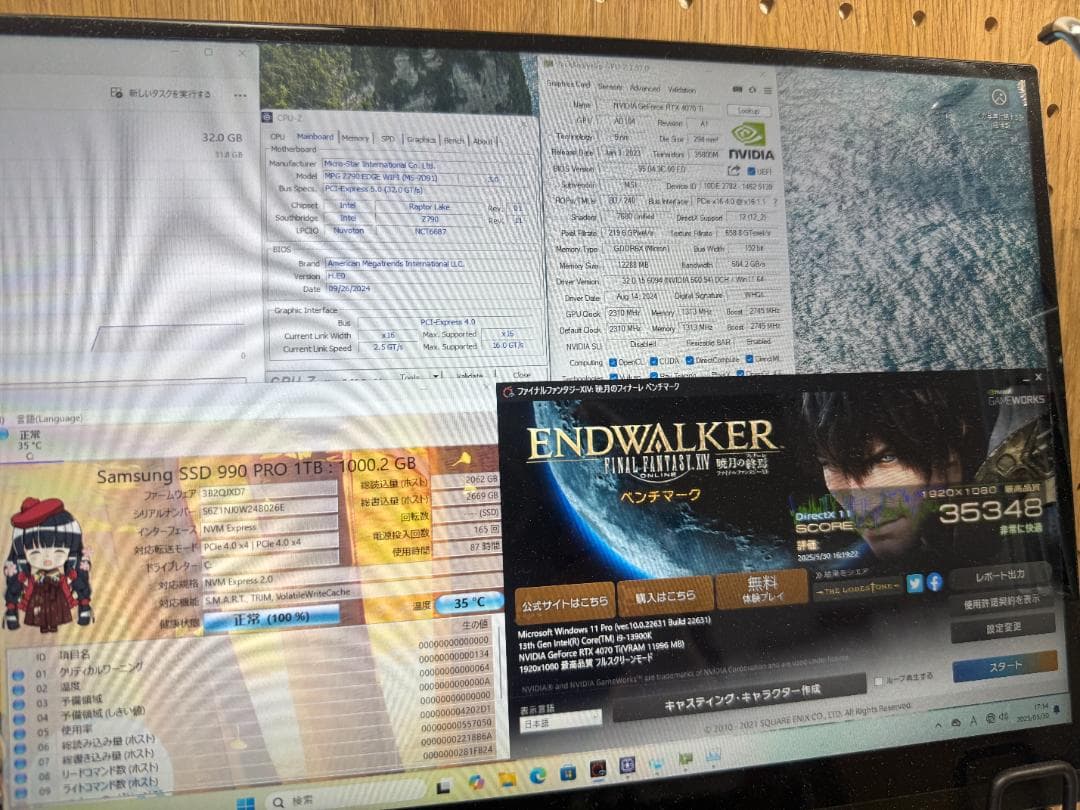Click the Windows Start button
The image size is (1080, 810).
click(x=244, y=802)
